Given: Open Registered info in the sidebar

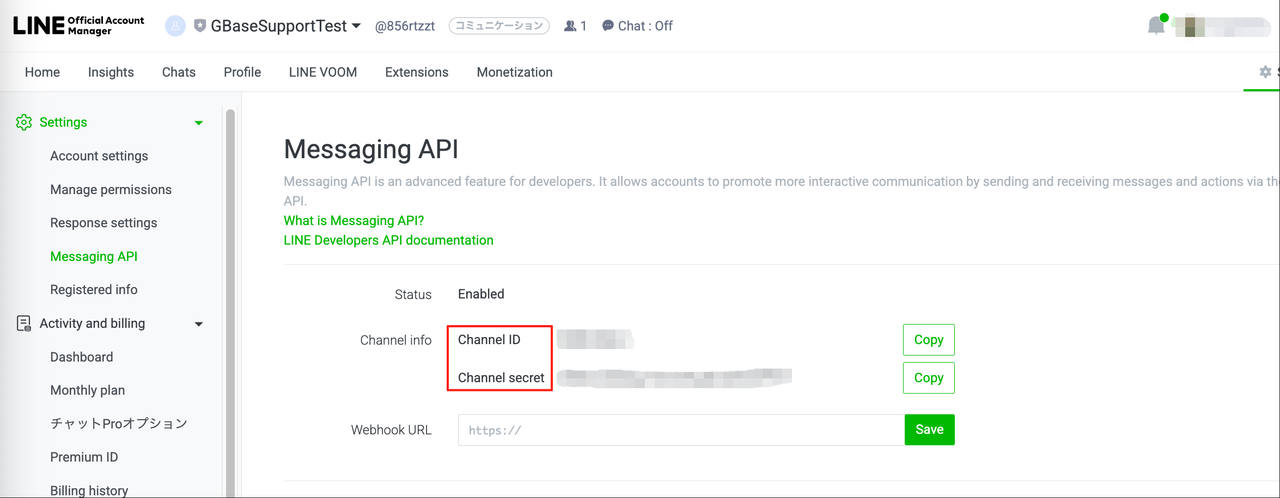Looking at the screenshot, I should click(x=94, y=289).
